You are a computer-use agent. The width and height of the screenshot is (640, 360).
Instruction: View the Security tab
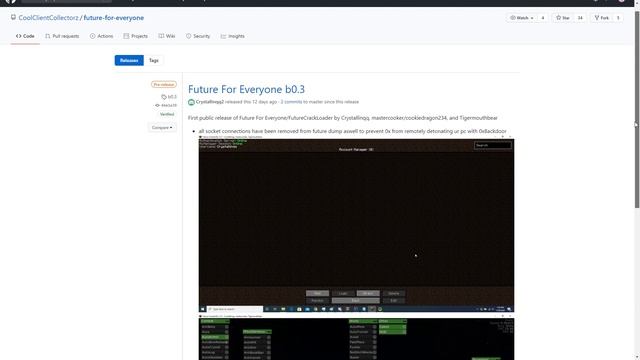click(198, 36)
